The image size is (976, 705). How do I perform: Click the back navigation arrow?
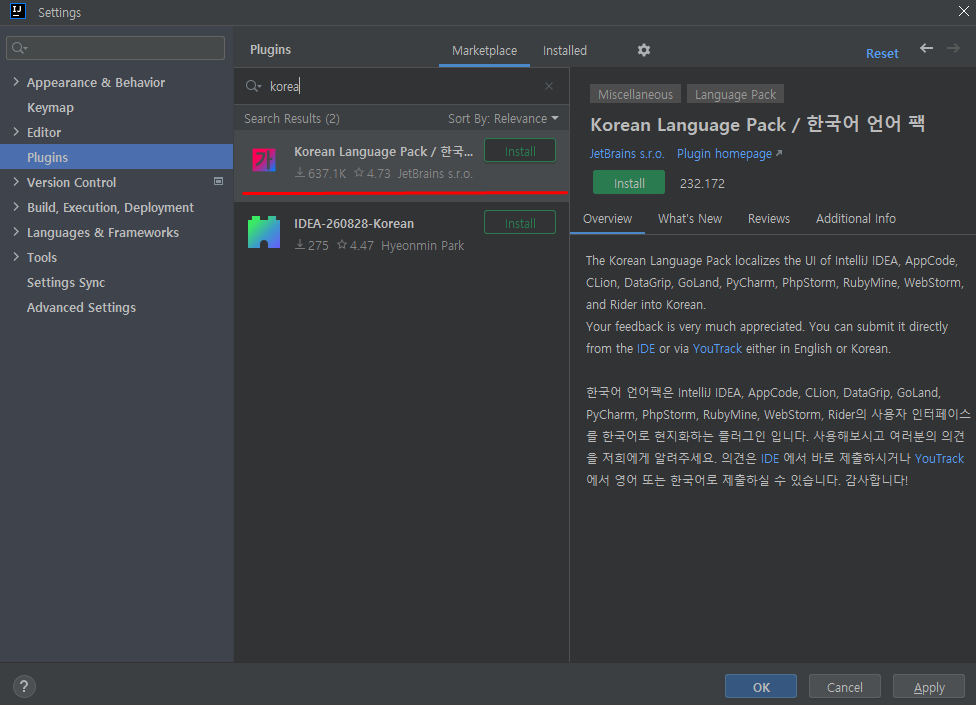(x=926, y=48)
